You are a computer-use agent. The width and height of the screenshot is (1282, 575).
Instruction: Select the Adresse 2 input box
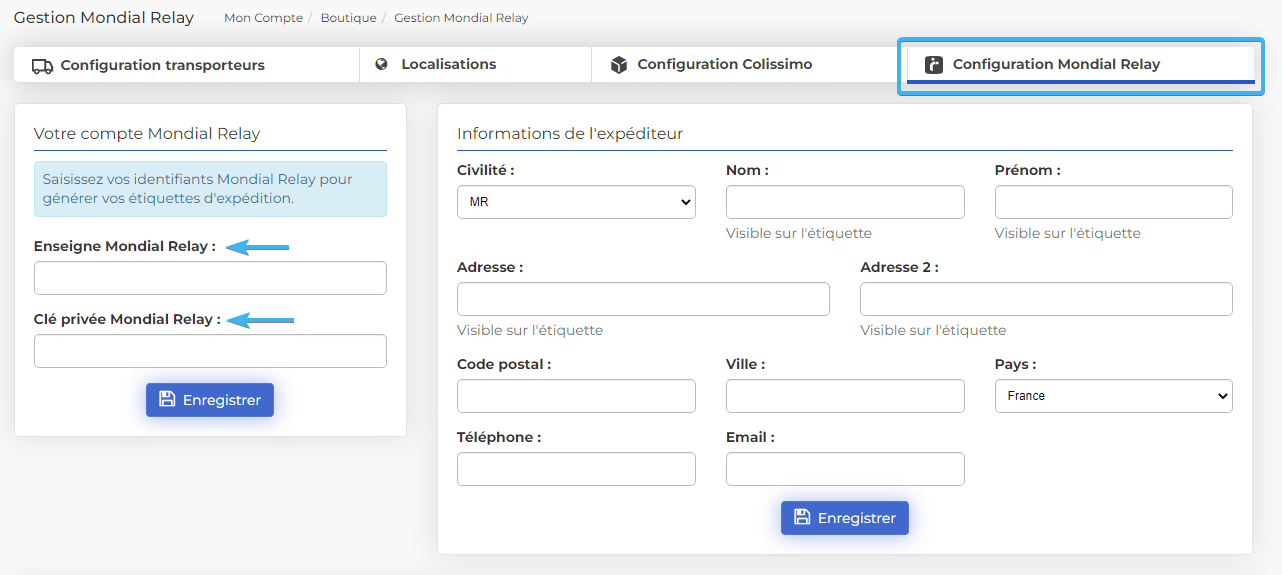1046,299
